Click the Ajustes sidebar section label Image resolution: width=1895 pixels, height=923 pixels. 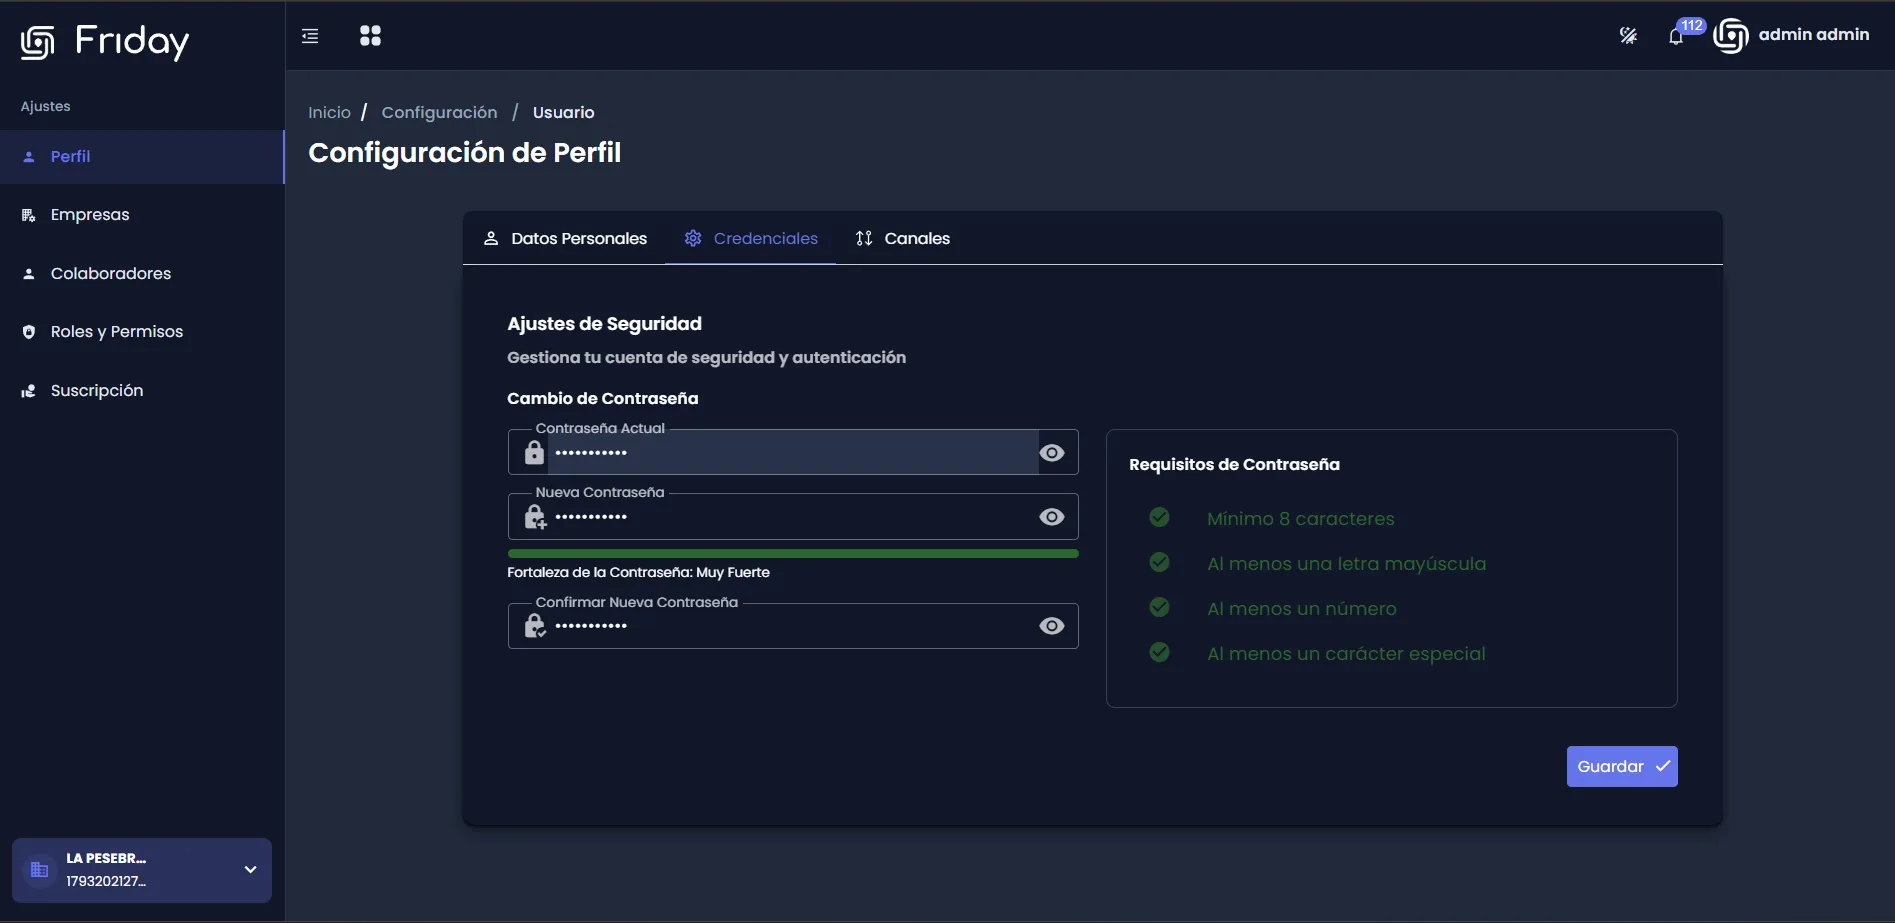pos(45,106)
